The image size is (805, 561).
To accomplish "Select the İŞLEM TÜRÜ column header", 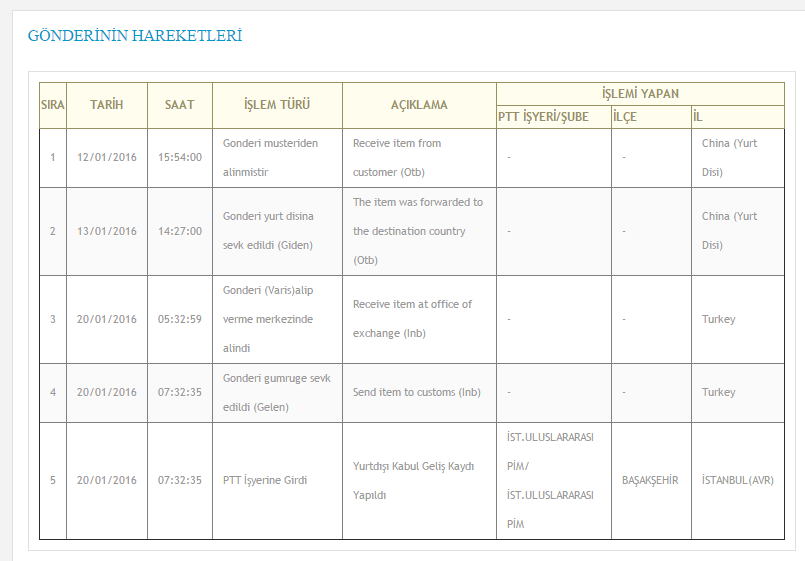I will tap(277, 105).
